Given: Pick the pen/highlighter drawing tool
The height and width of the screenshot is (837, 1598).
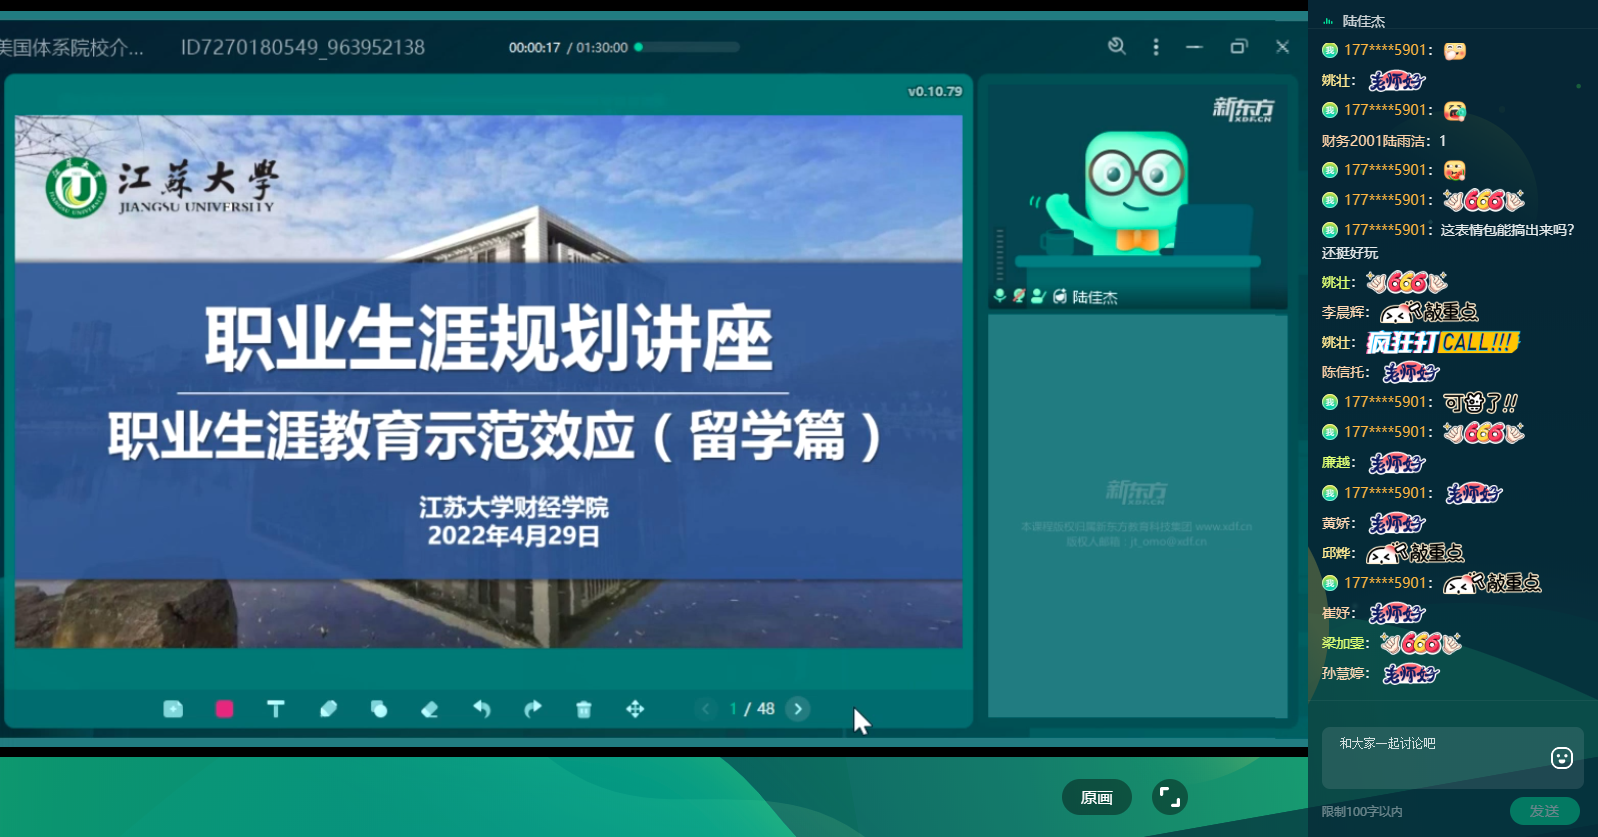Looking at the screenshot, I should tap(328, 709).
